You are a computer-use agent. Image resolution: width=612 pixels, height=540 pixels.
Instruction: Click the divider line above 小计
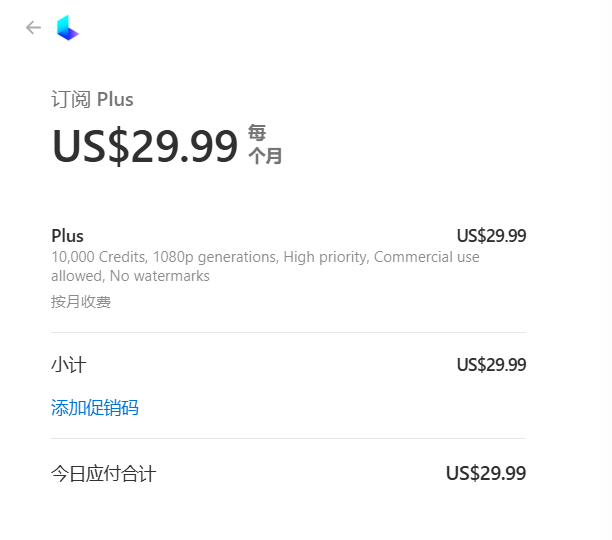click(x=288, y=332)
